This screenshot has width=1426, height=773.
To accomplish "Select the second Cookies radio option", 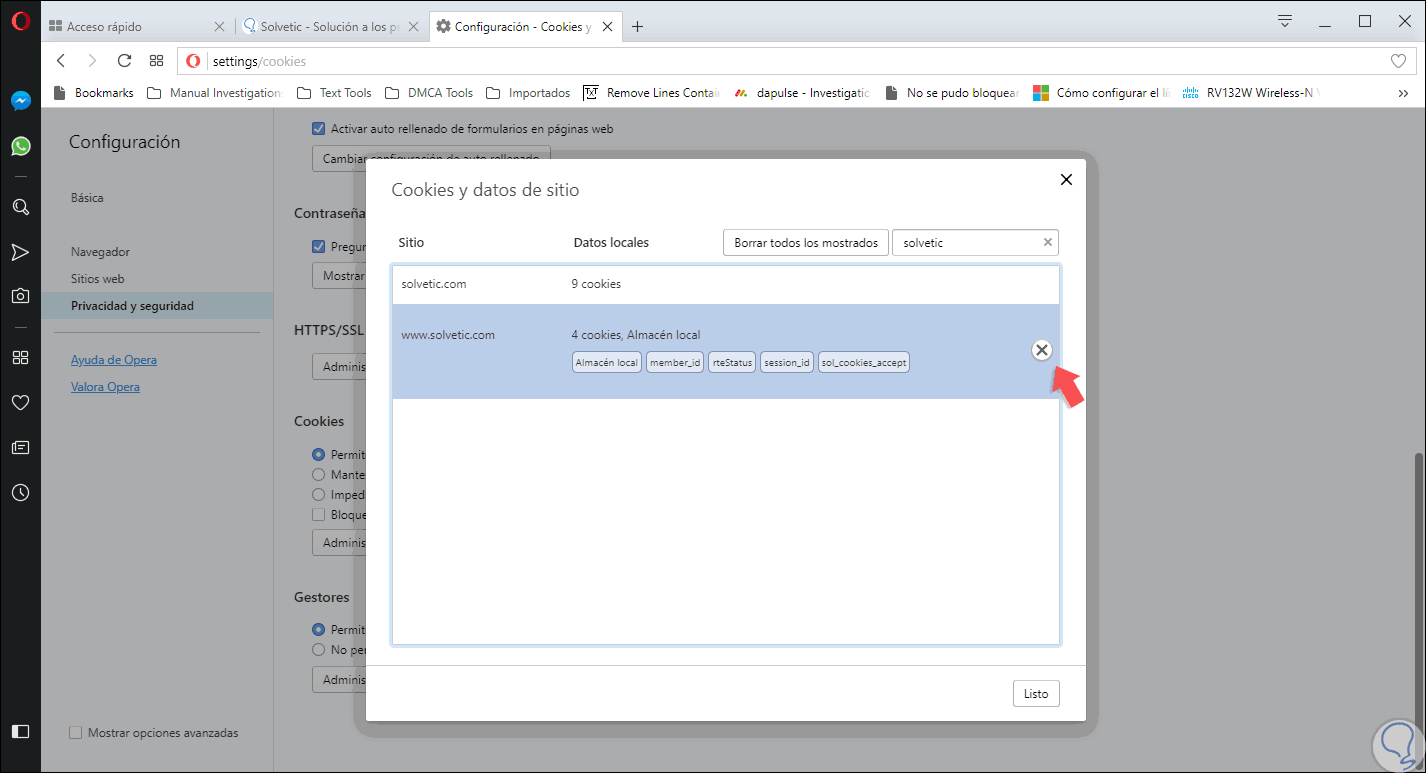I will pyautogui.click(x=319, y=475).
